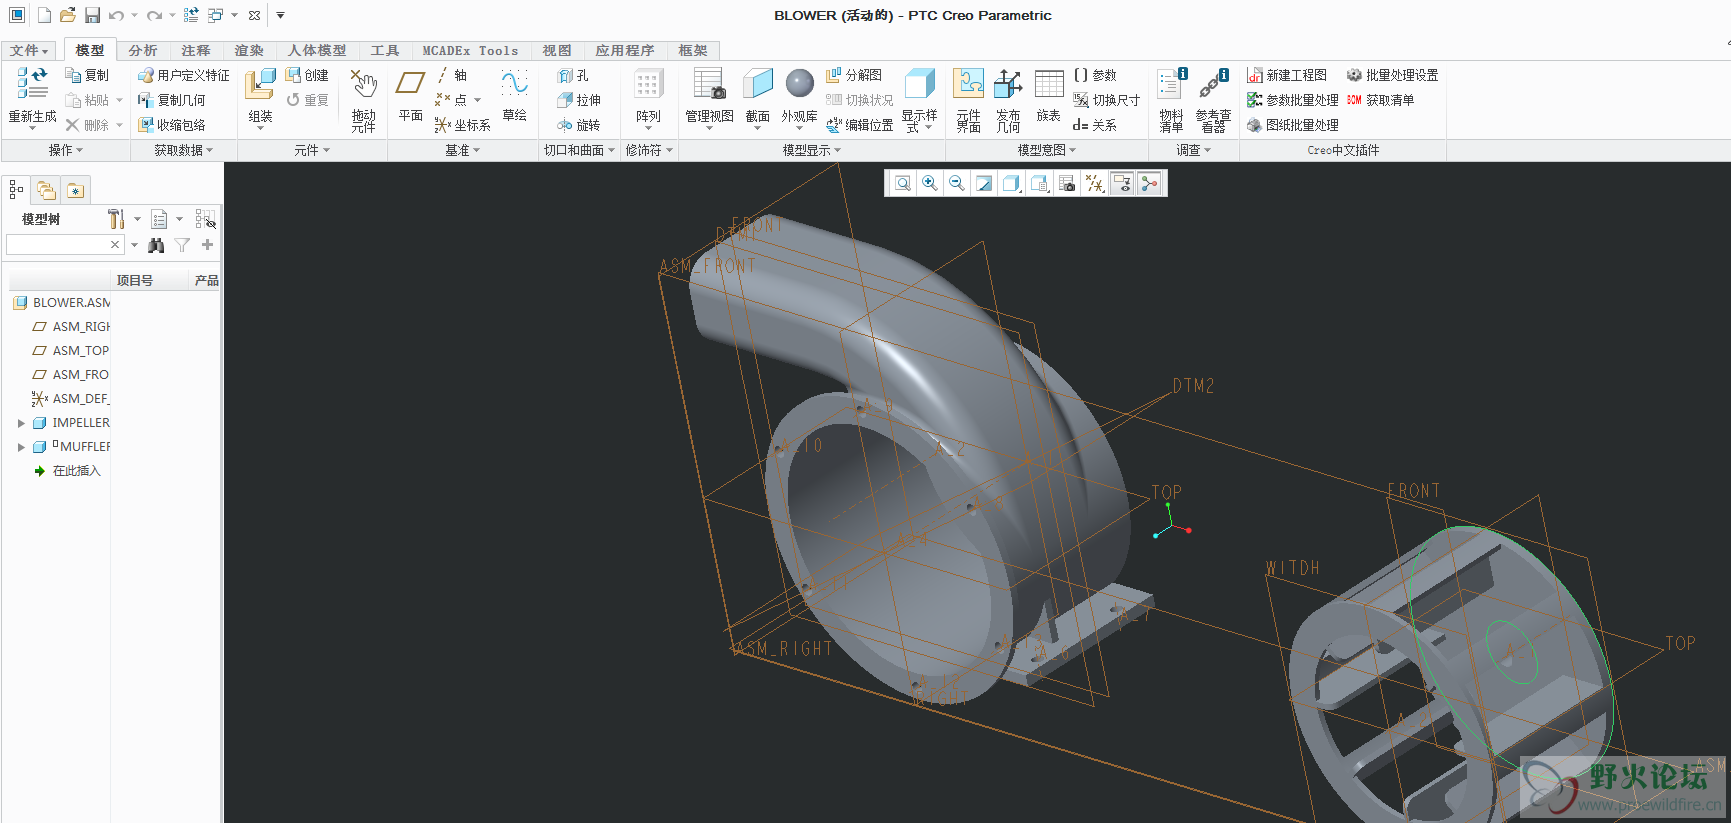
Task: Open the 模型显示 group dropdown
Action: click(811, 150)
